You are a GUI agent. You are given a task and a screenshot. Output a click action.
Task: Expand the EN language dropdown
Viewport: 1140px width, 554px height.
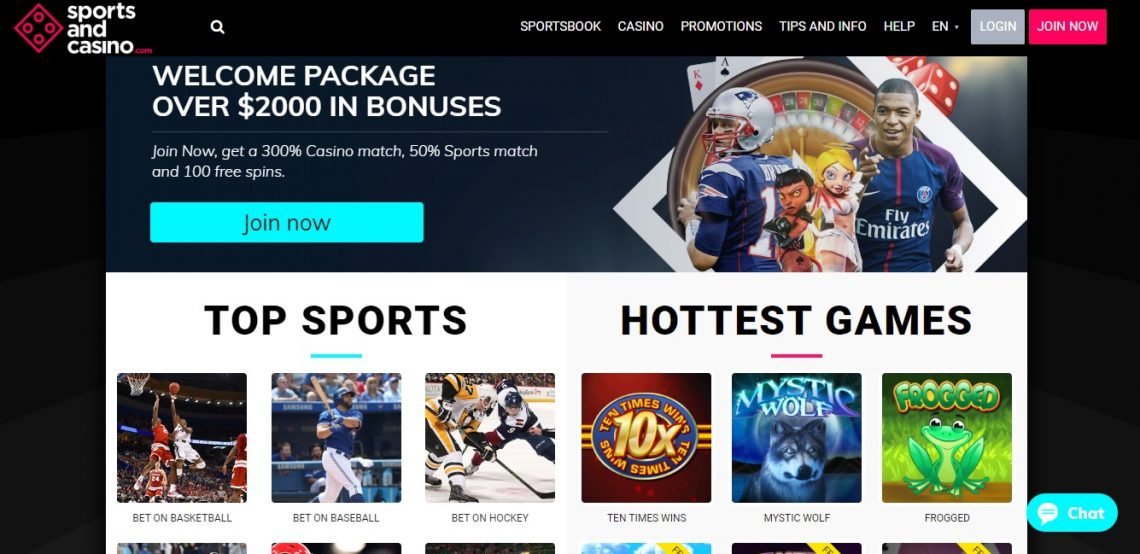[x=945, y=26]
